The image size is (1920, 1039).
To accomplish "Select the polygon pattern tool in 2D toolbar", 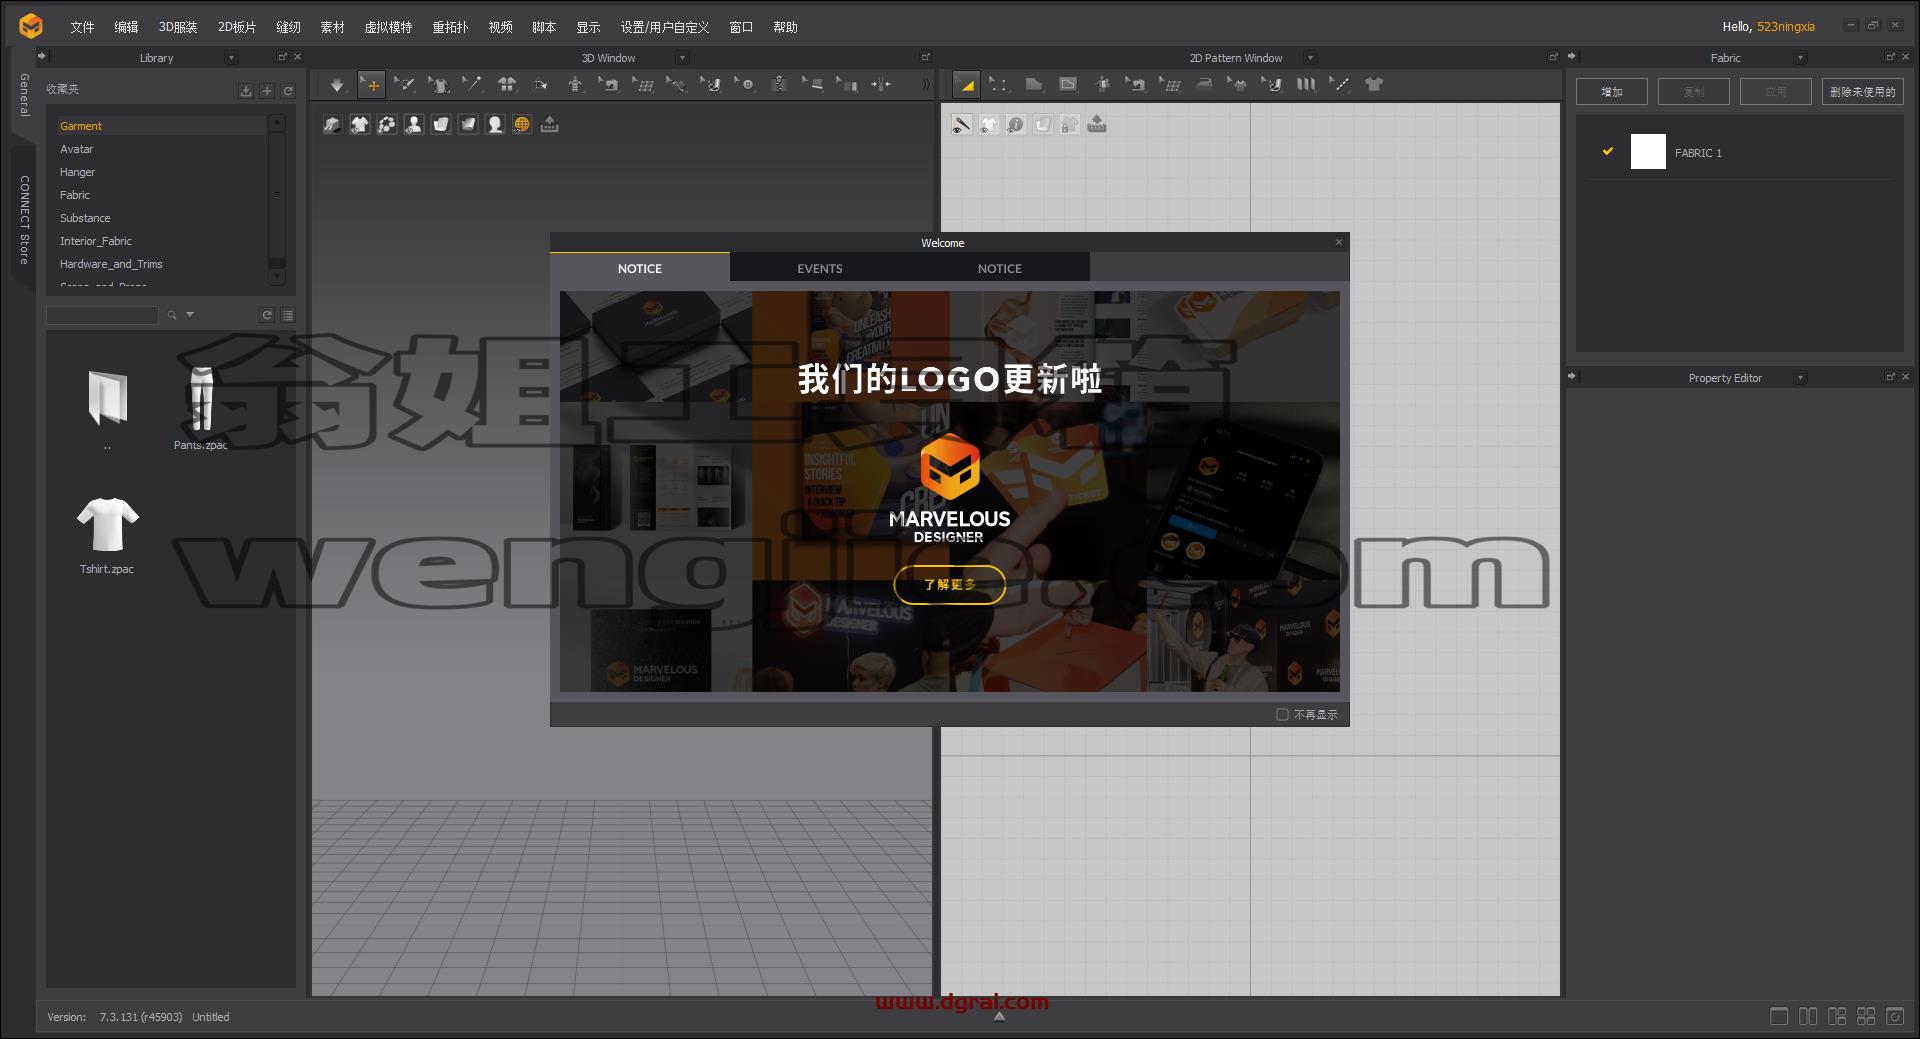I will point(1034,85).
